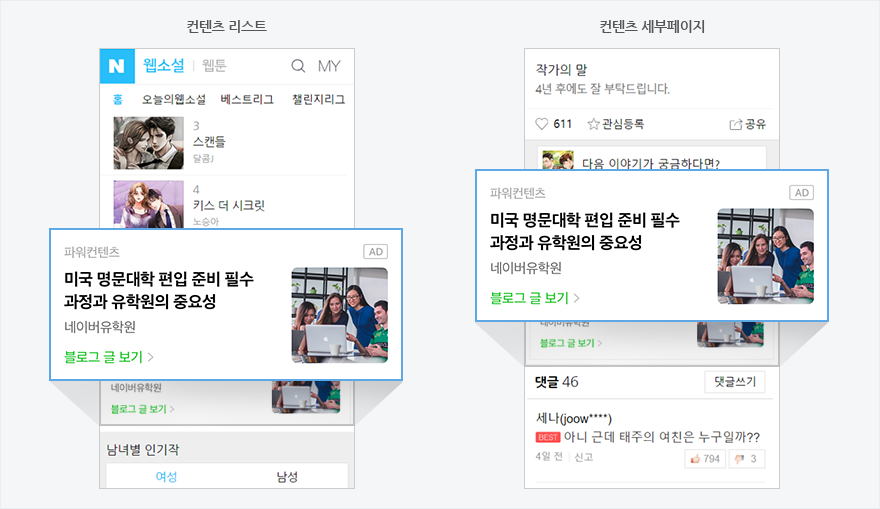Click the 작가의 말 heading

[561, 70]
